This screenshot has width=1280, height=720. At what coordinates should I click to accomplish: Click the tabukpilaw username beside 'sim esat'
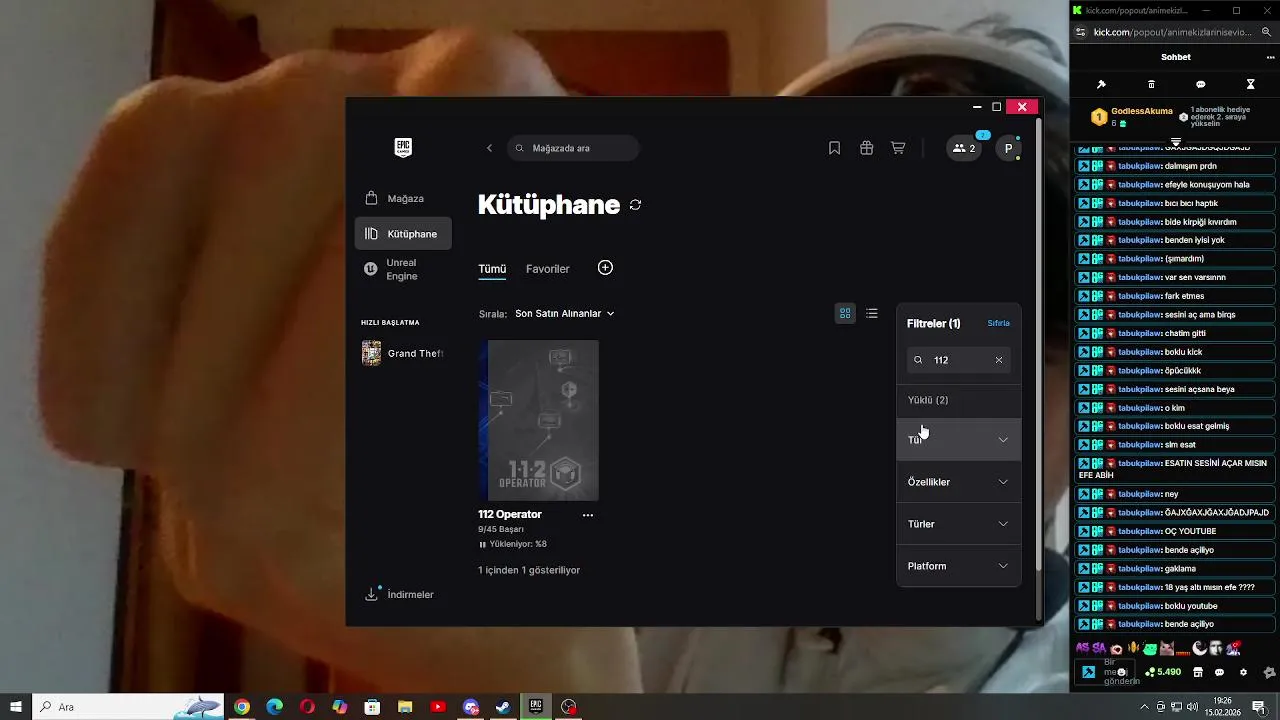click(x=1139, y=444)
